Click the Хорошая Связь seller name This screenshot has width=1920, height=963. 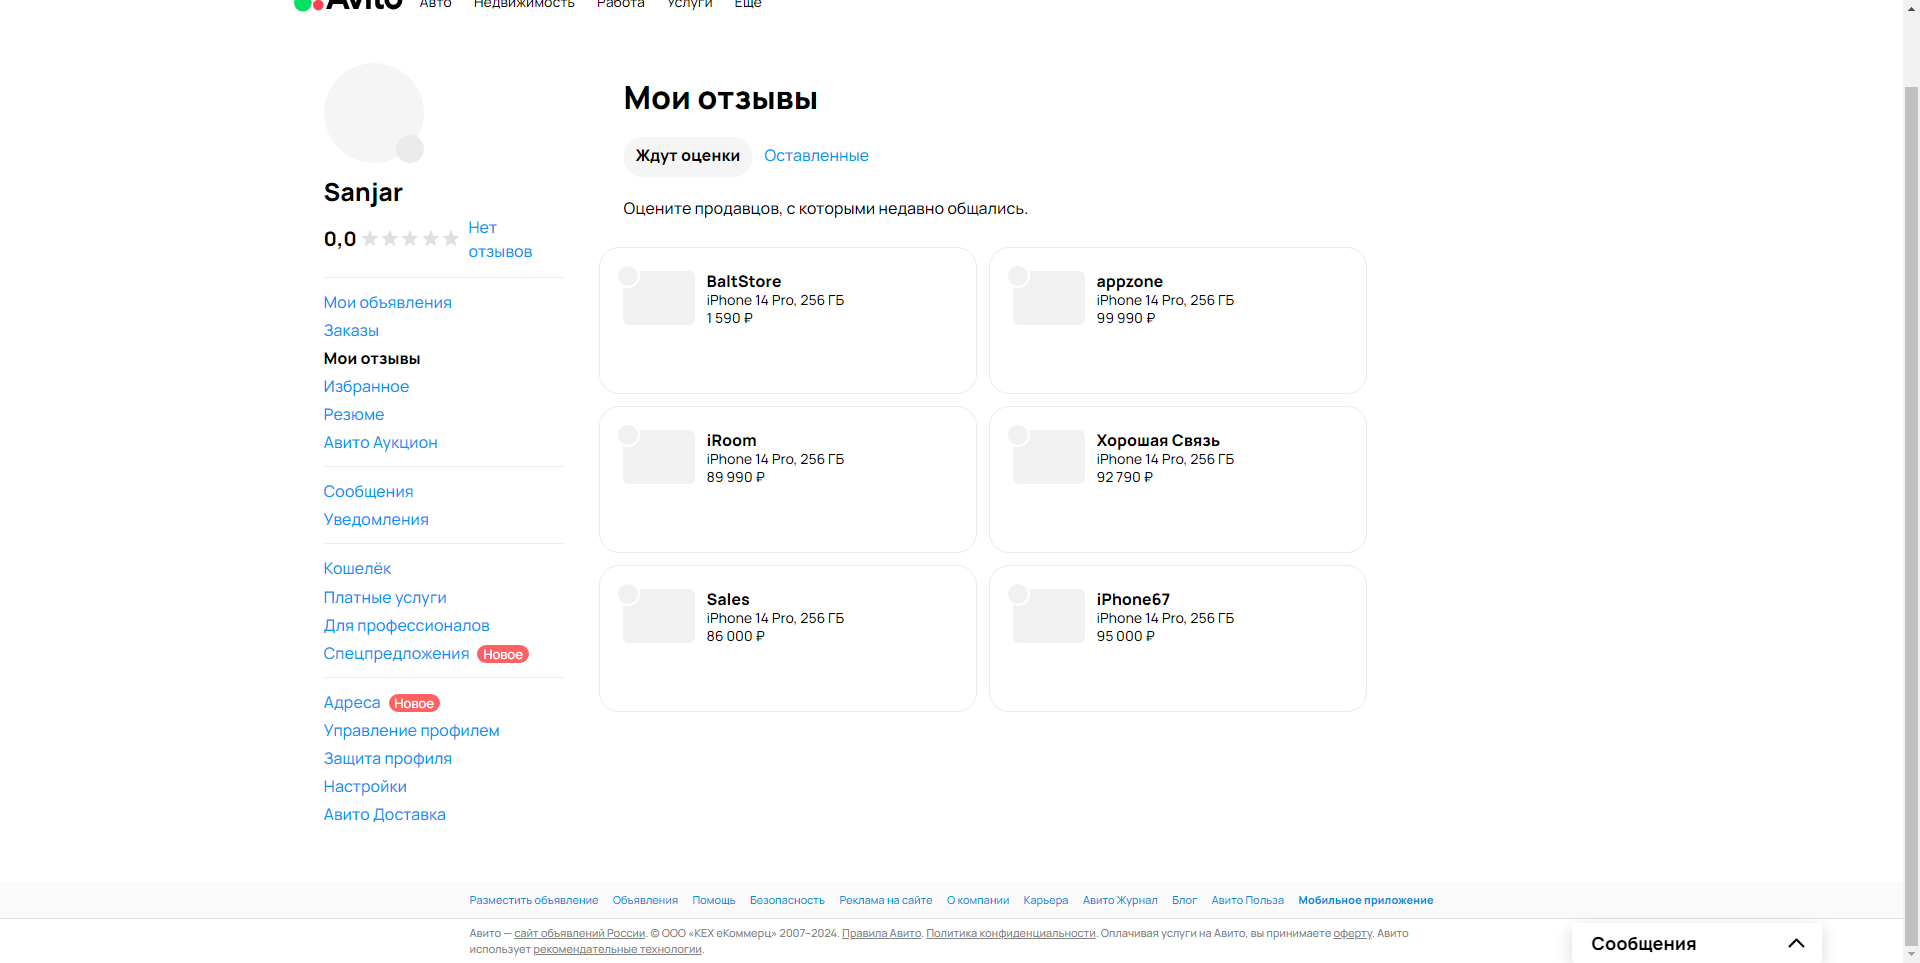(x=1158, y=440)
